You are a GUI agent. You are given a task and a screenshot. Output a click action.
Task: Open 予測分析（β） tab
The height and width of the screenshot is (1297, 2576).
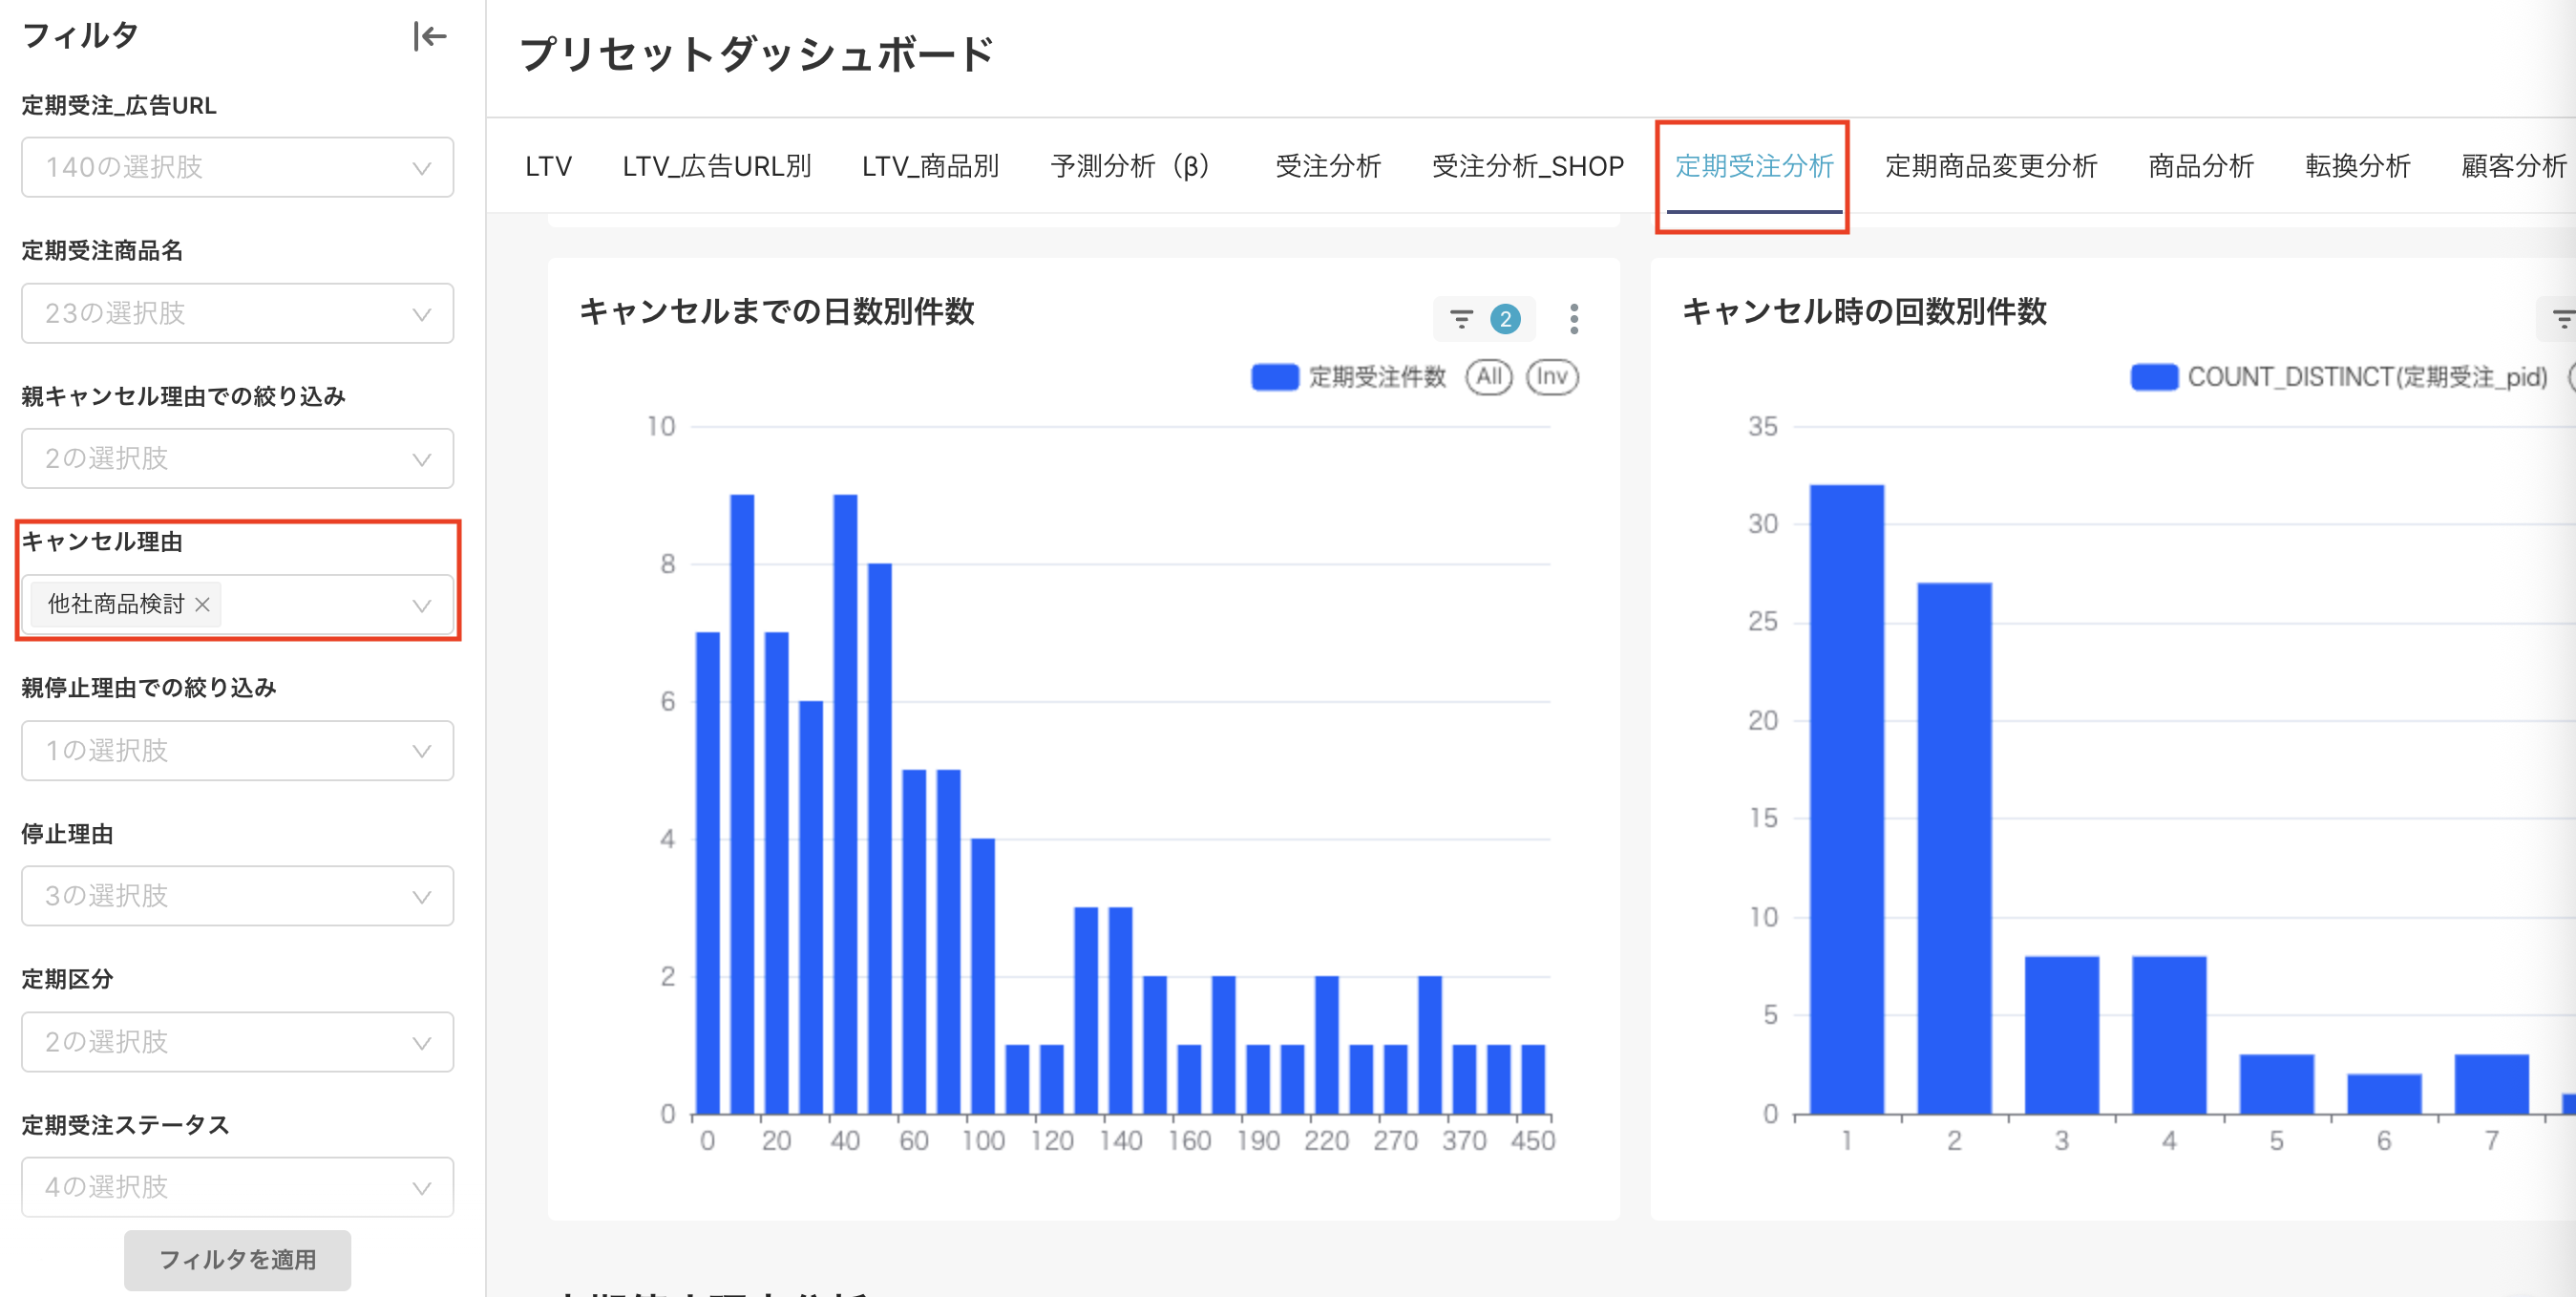(1137, 166)
